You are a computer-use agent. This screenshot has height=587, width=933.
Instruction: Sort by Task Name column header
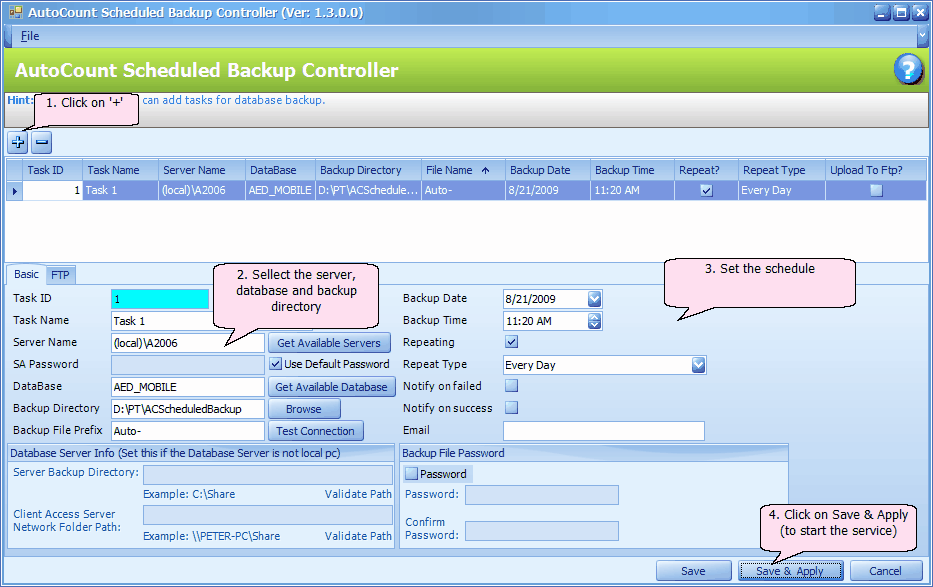click(121, 170)
